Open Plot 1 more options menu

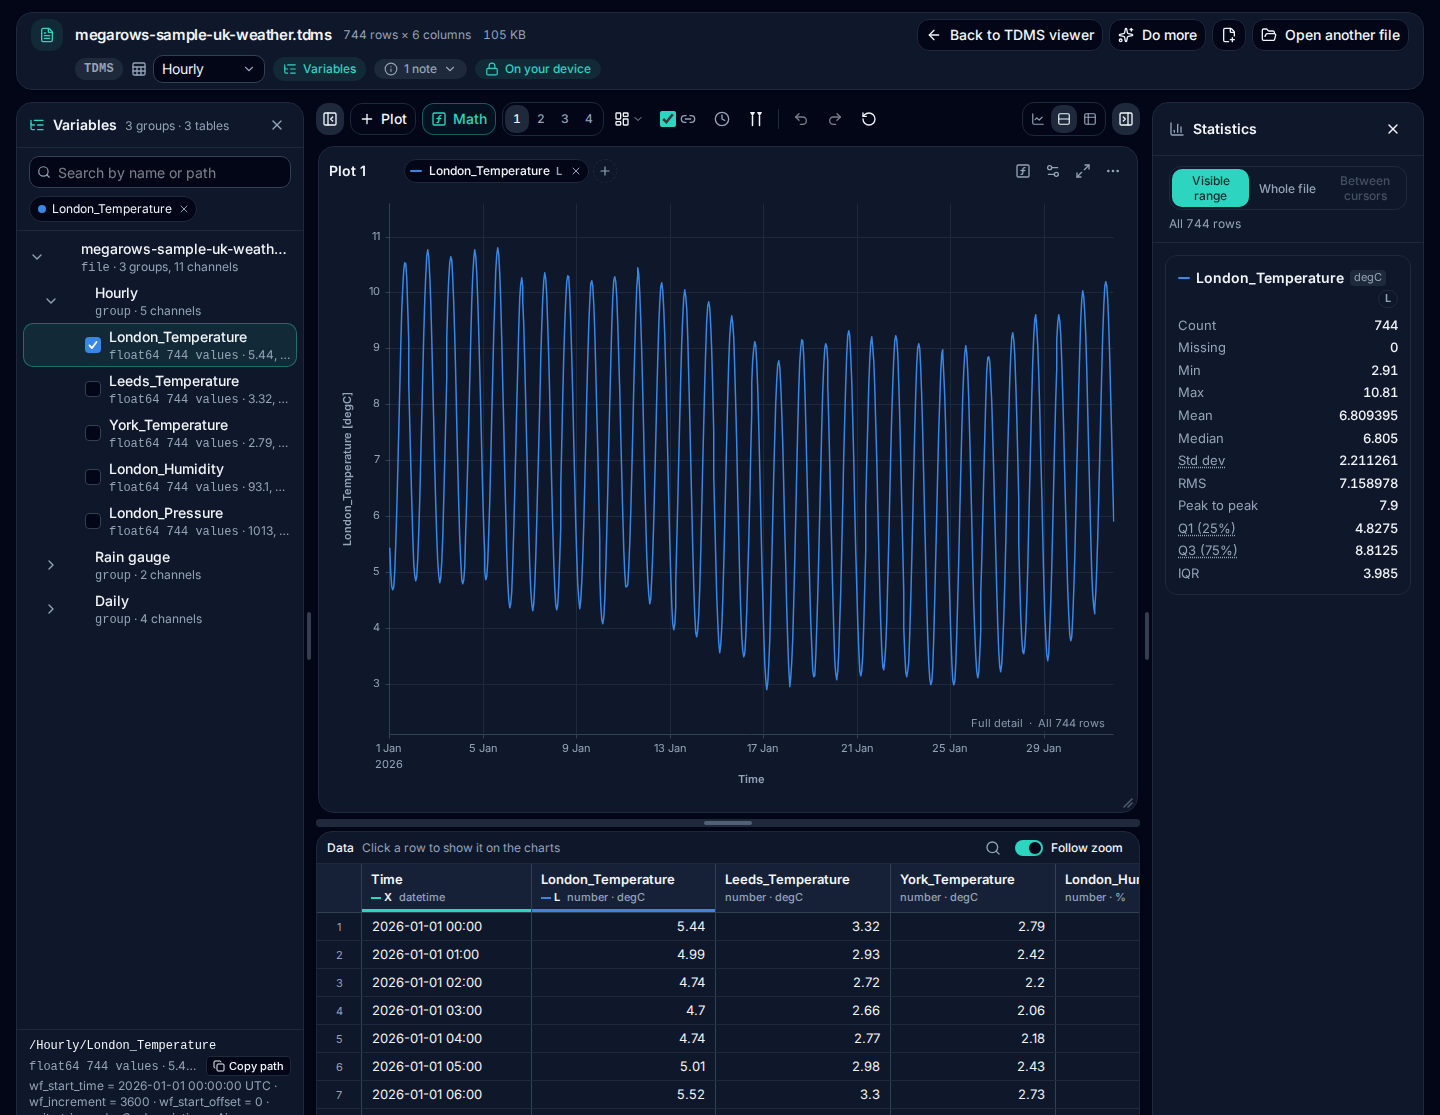coord(1113,171)
